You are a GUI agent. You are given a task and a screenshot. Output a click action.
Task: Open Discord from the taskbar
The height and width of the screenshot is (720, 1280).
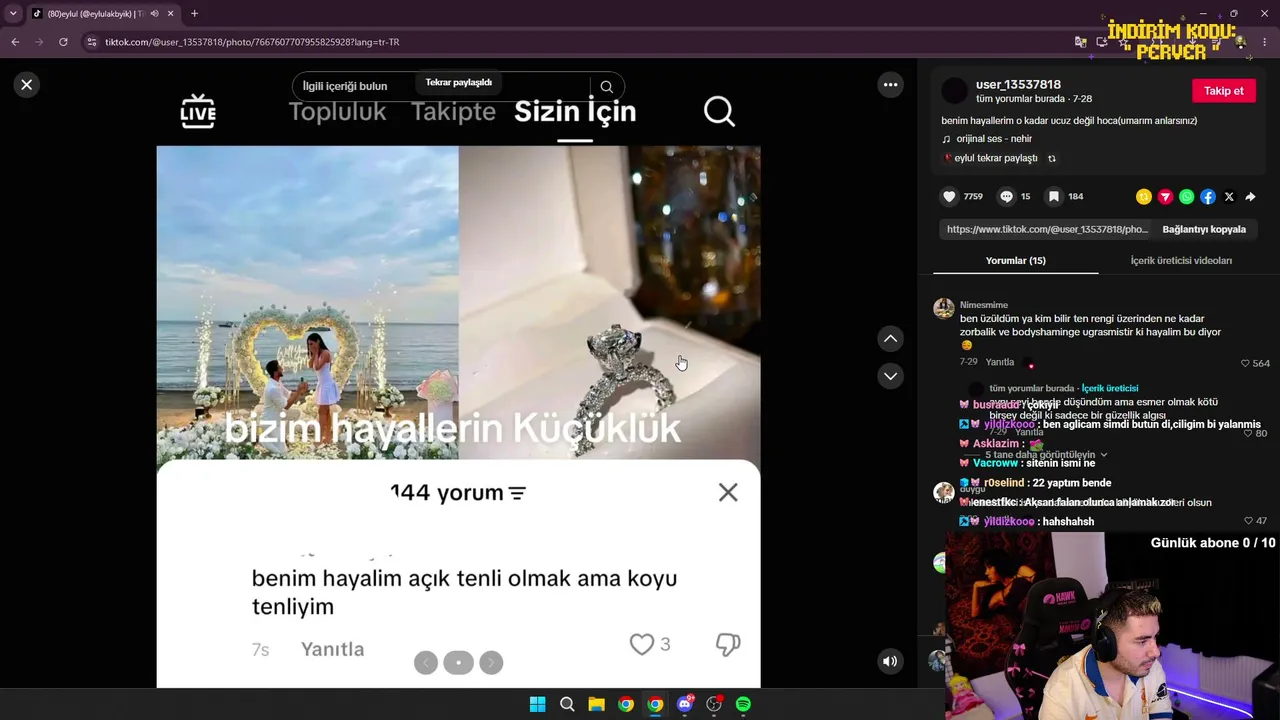click(x=685, y=704)
